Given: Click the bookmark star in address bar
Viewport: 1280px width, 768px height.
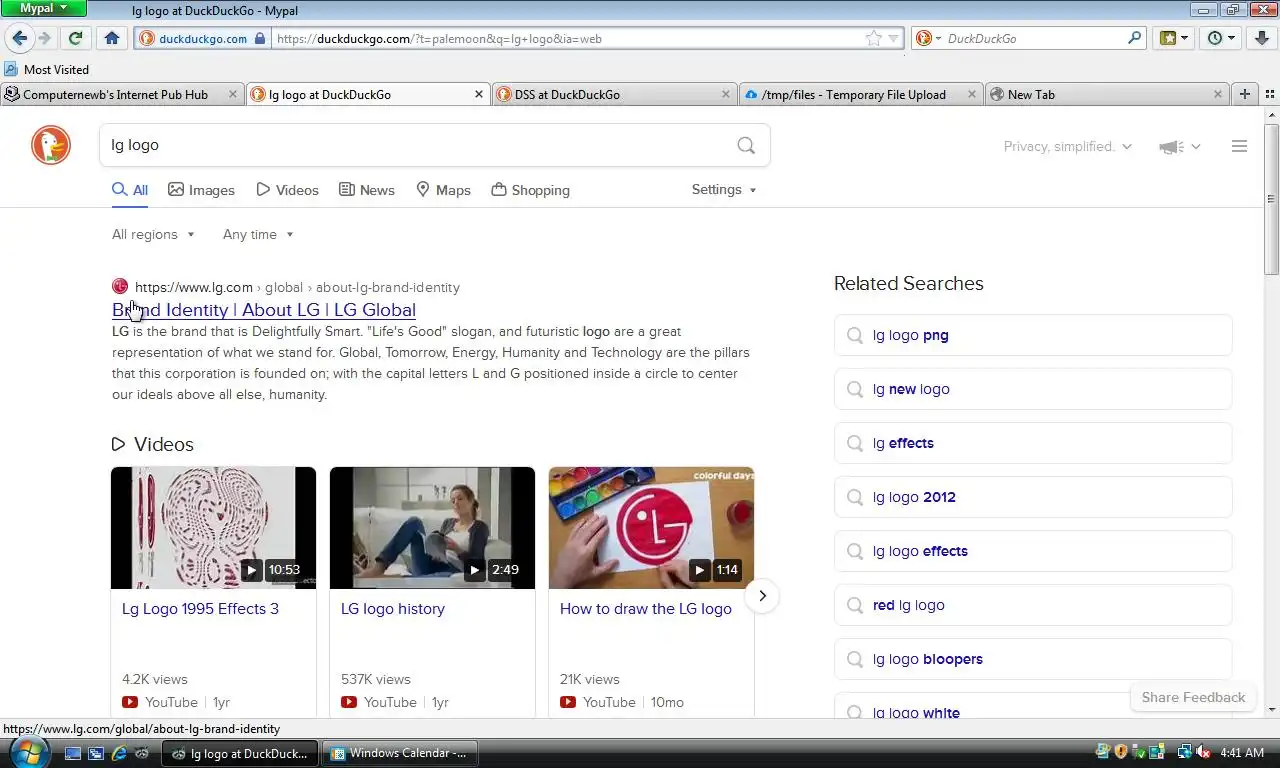Looking at the screenshot, I should point(873,38).
